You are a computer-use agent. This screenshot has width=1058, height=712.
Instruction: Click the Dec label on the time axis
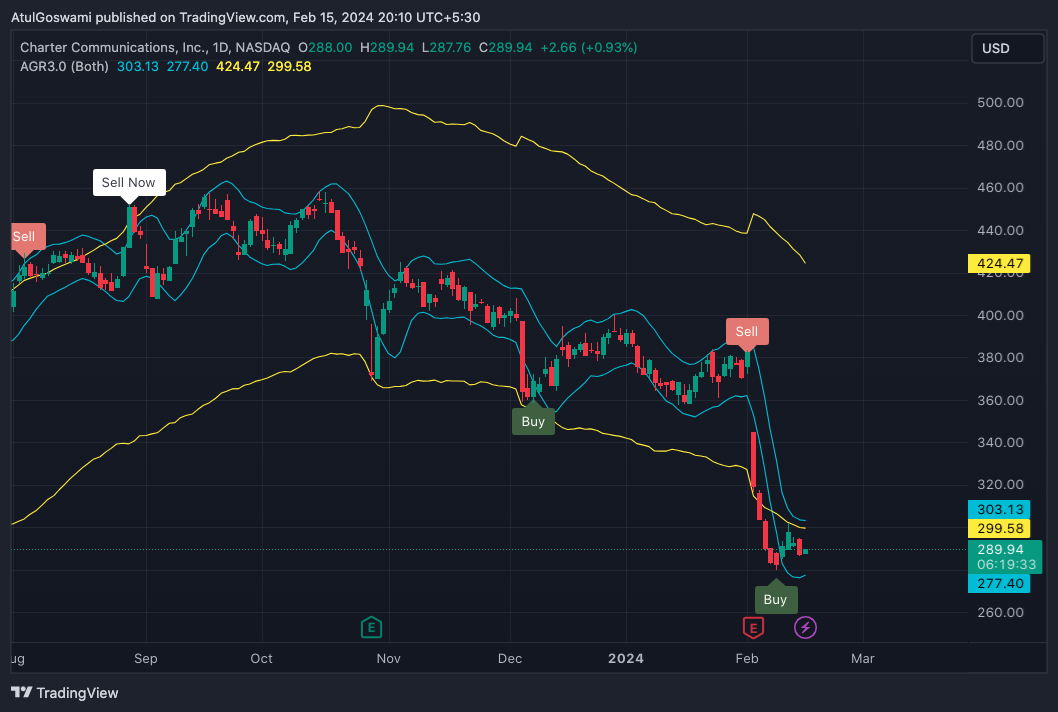[510, 658]
